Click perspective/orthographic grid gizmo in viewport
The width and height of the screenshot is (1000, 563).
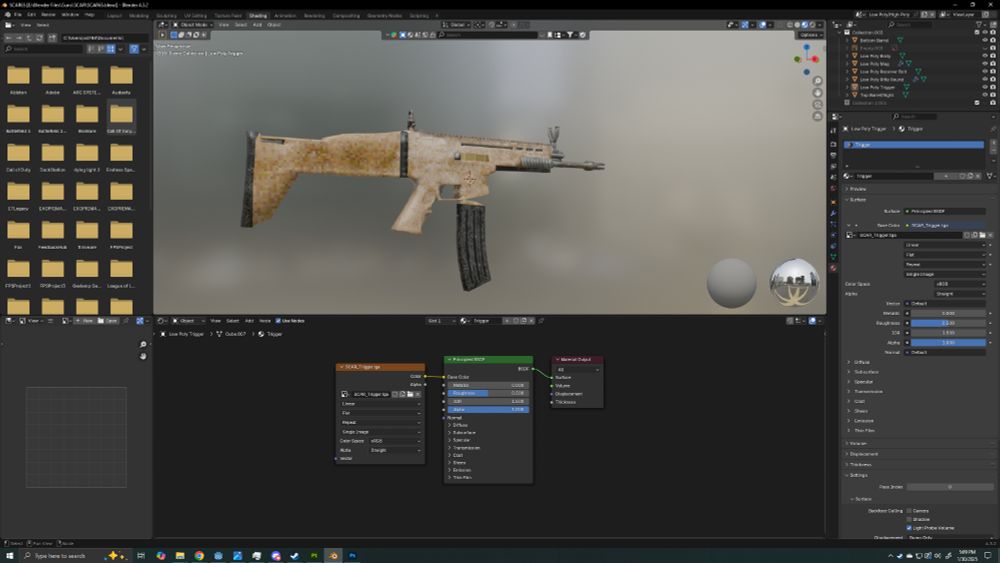click(x=818, y=116)
